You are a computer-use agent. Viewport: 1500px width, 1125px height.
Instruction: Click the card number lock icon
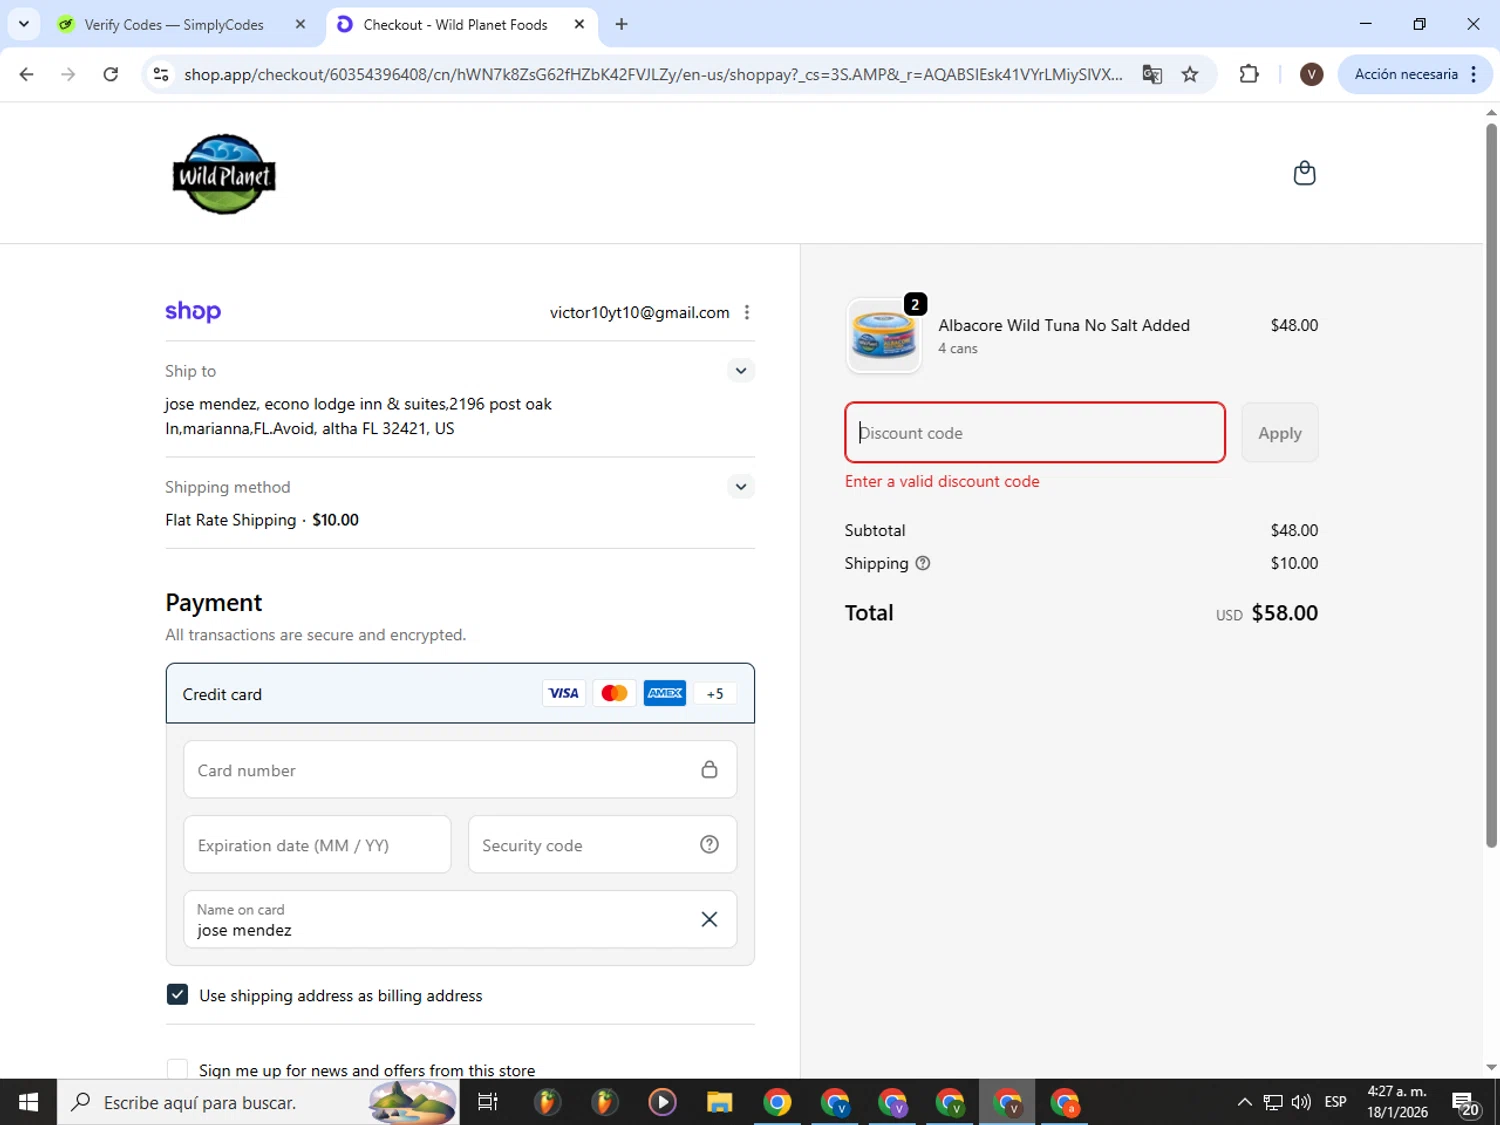(x=709, y=769)
